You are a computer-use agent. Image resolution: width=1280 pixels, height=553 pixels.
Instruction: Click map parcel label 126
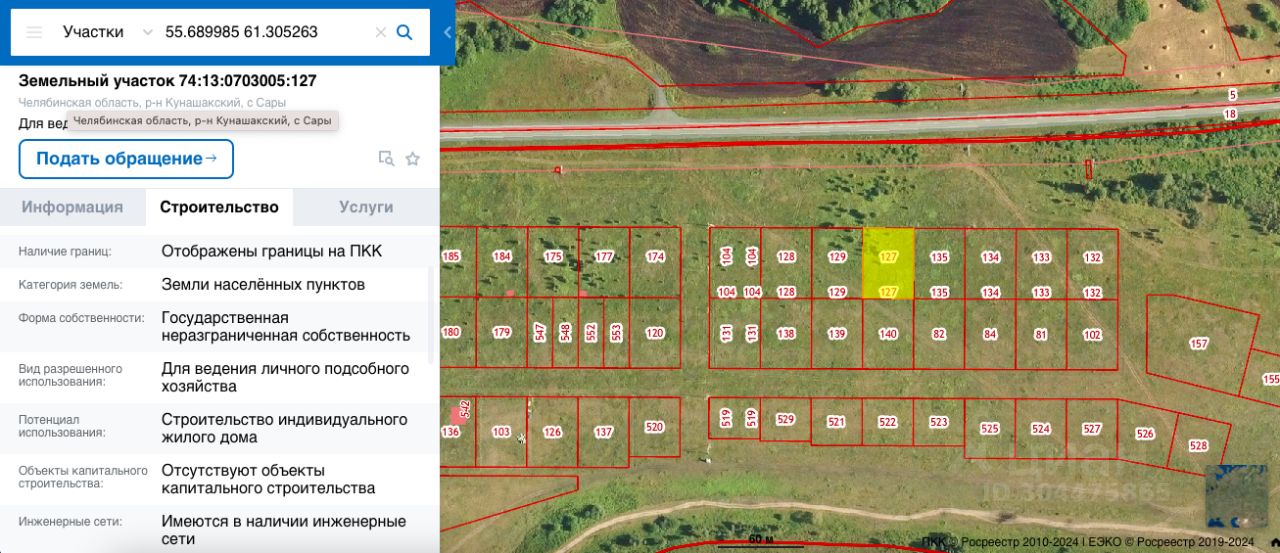tap(553, 432)
